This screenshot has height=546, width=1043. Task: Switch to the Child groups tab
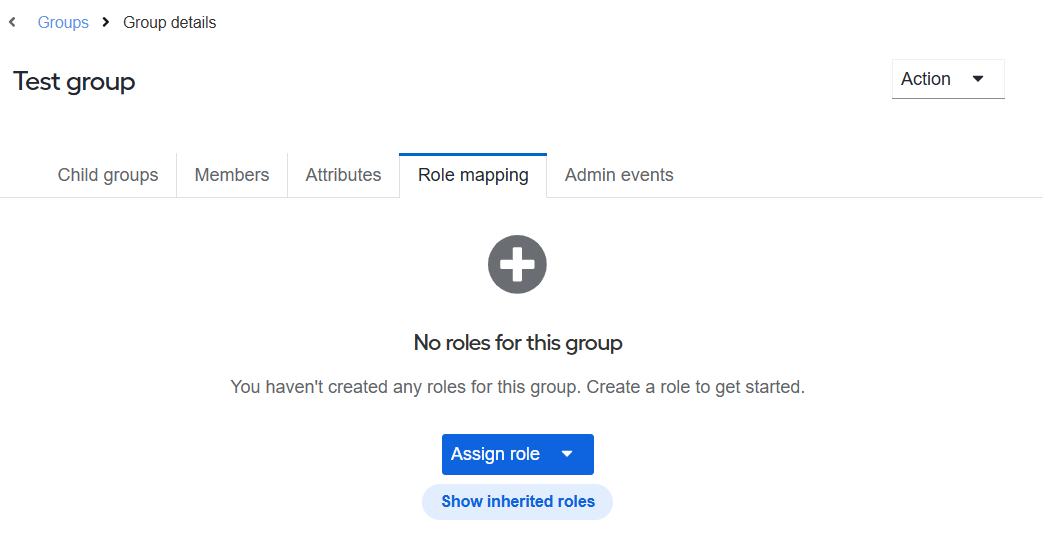pyautogui.click(x=108, y=175)
